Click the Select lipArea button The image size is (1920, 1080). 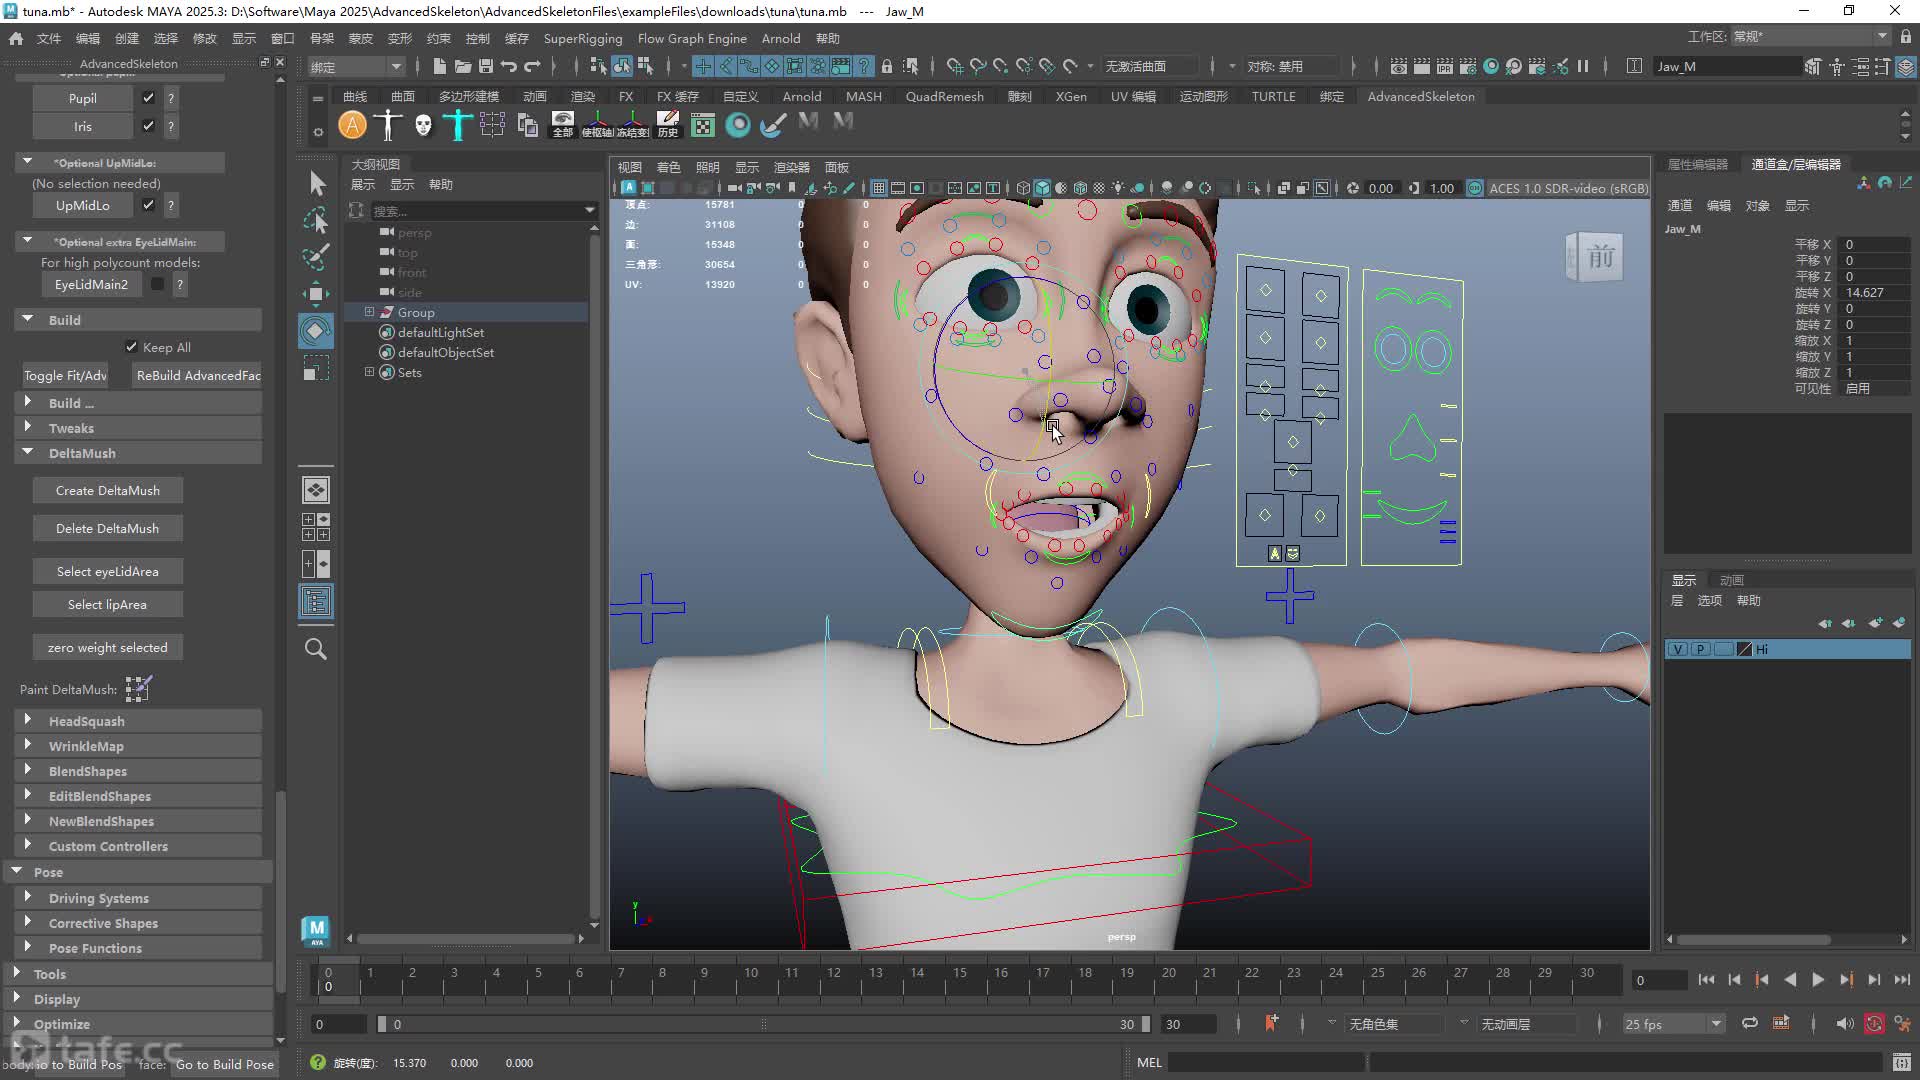coord(107,604)
